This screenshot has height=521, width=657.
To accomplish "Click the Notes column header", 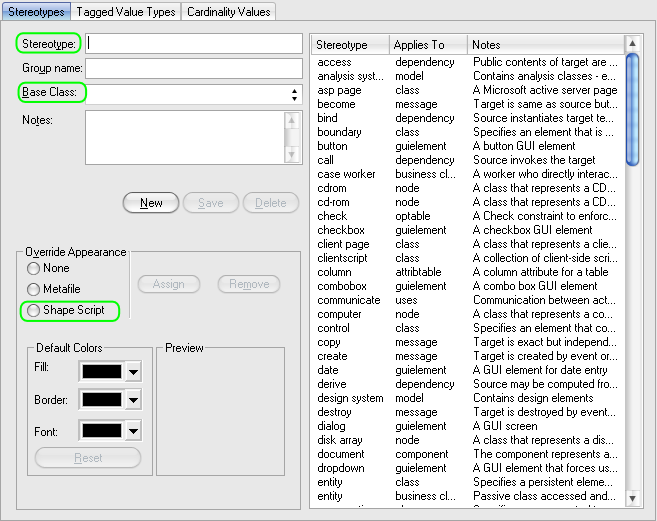I will click(545, 45).
